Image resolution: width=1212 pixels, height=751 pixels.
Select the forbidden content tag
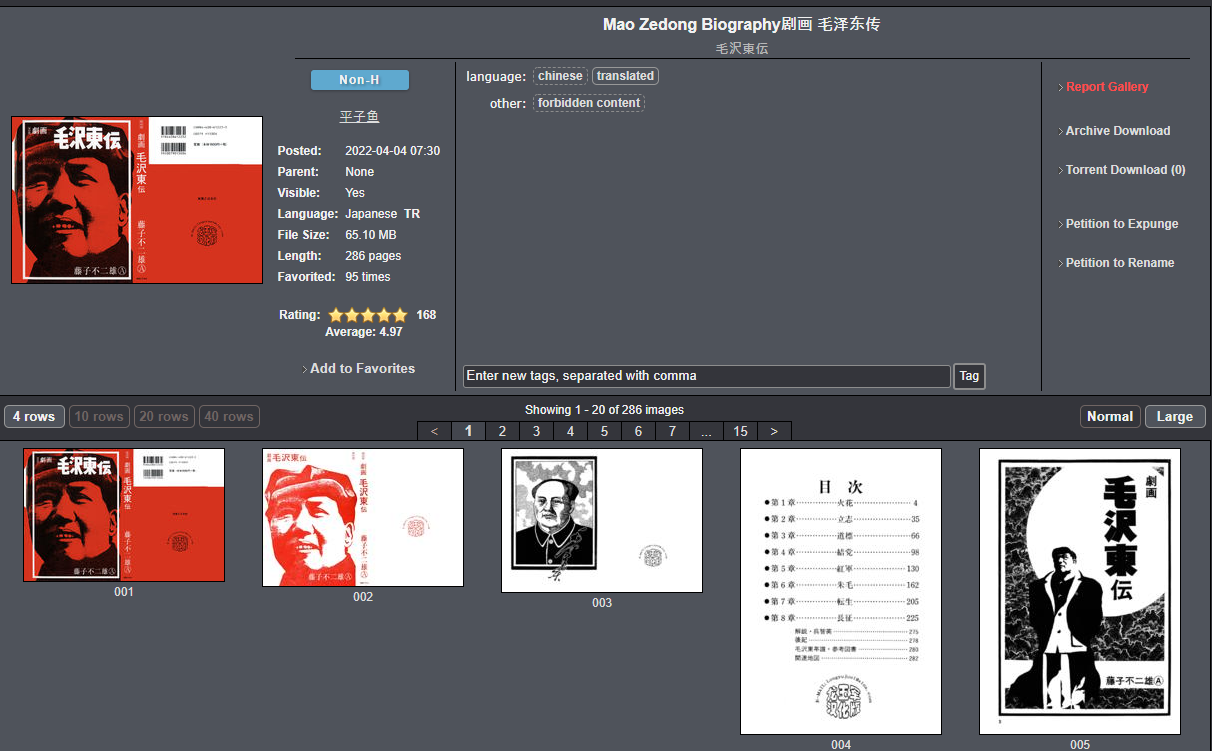[x=589, y=103]
